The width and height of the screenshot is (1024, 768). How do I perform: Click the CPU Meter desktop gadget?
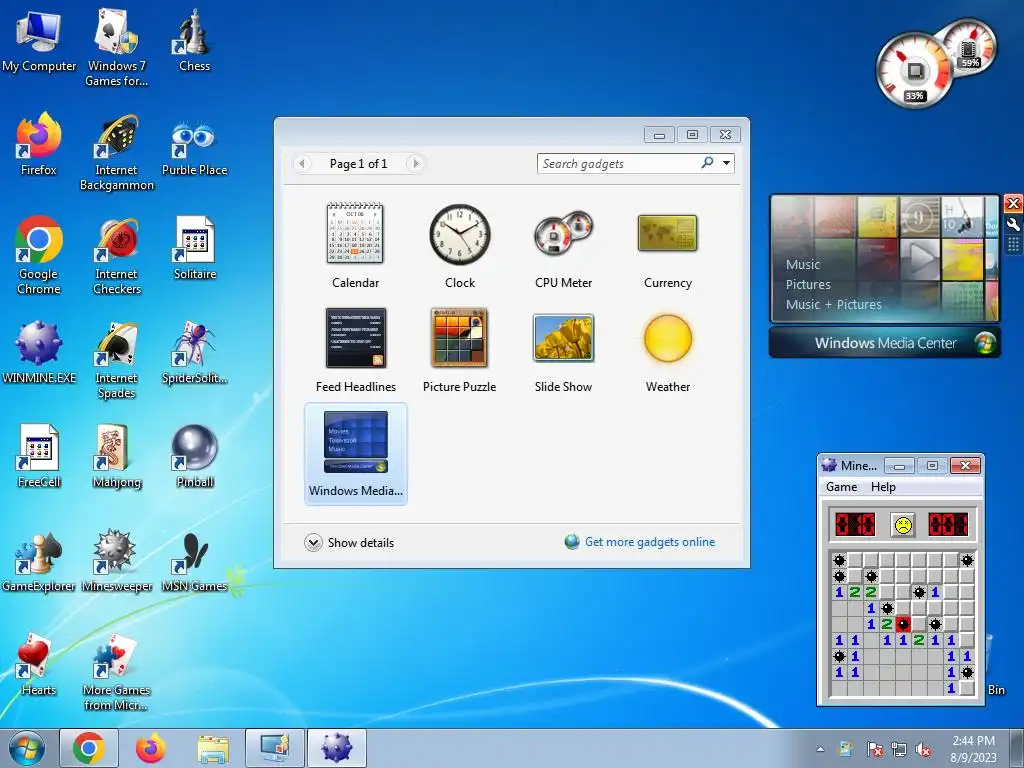(936, 62)
